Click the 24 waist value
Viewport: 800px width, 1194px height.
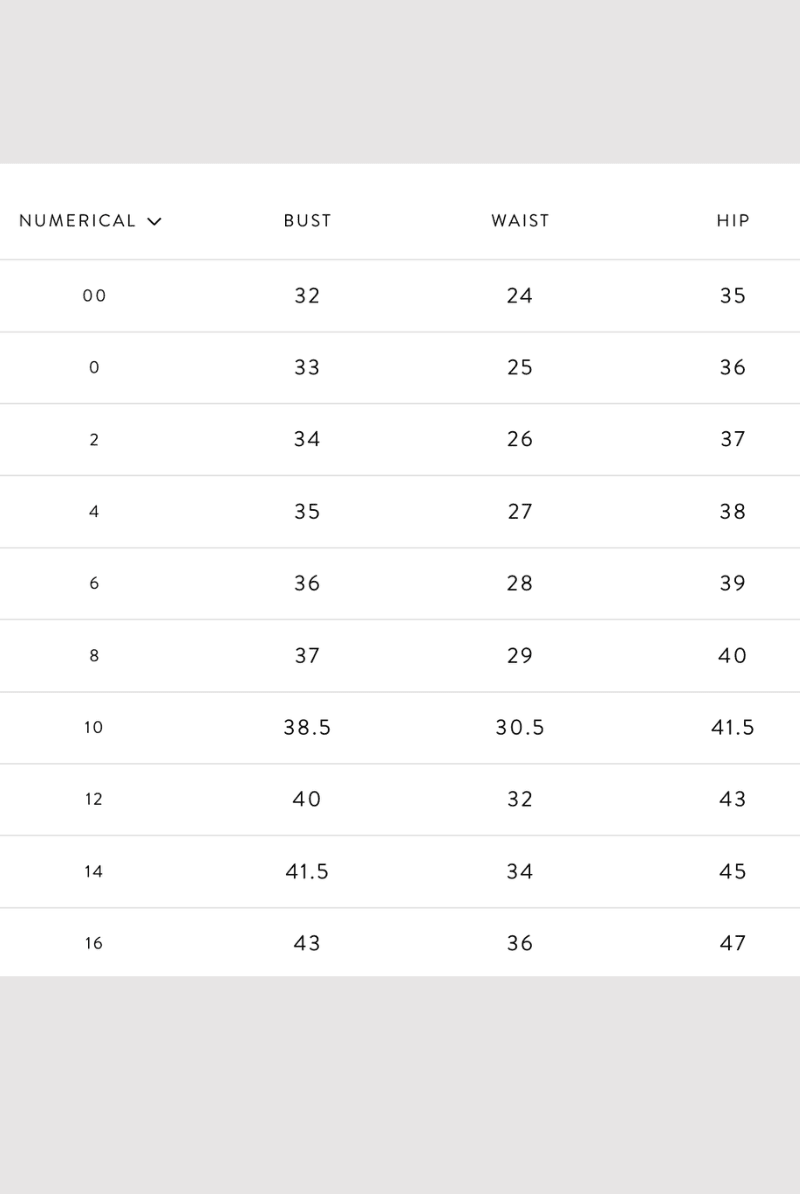coord(520,295)
